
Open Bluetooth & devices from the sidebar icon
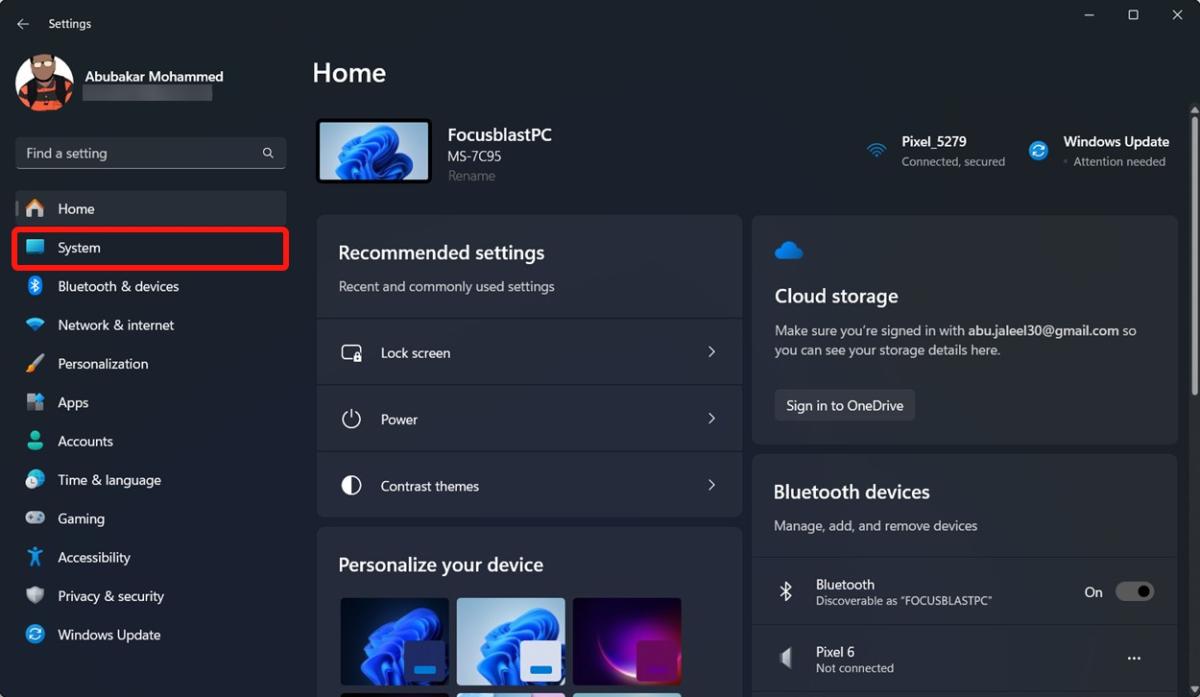(x=36, y=286)
